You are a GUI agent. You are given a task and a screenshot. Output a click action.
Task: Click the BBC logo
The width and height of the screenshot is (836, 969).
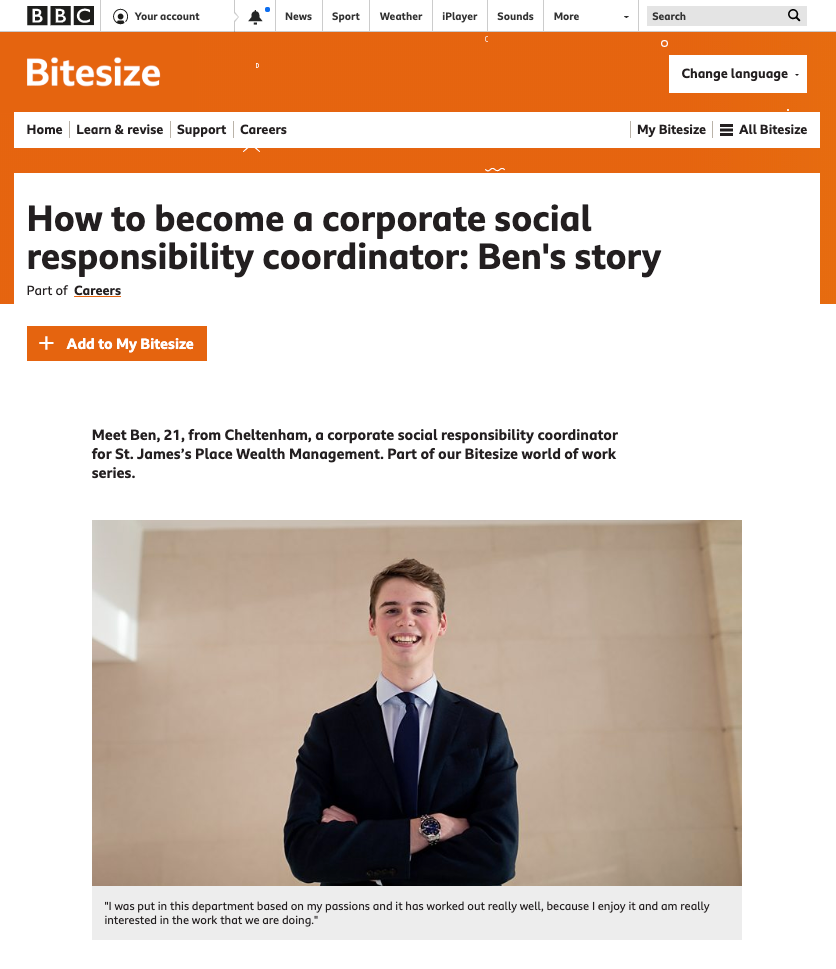61,15
